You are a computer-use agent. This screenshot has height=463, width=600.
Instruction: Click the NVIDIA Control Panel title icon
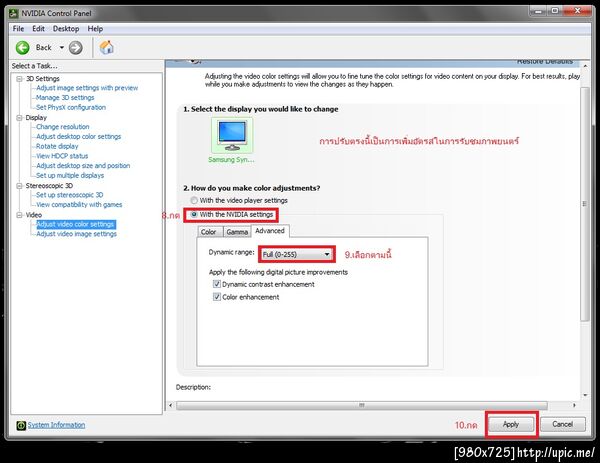[14, 13]
